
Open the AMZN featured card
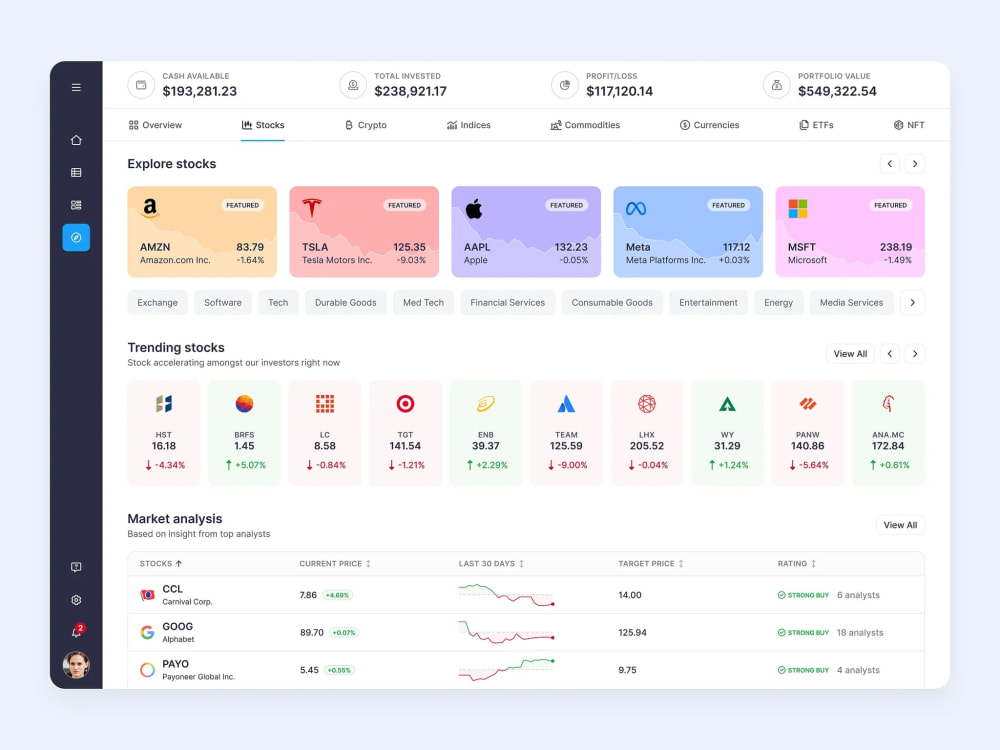202,232
